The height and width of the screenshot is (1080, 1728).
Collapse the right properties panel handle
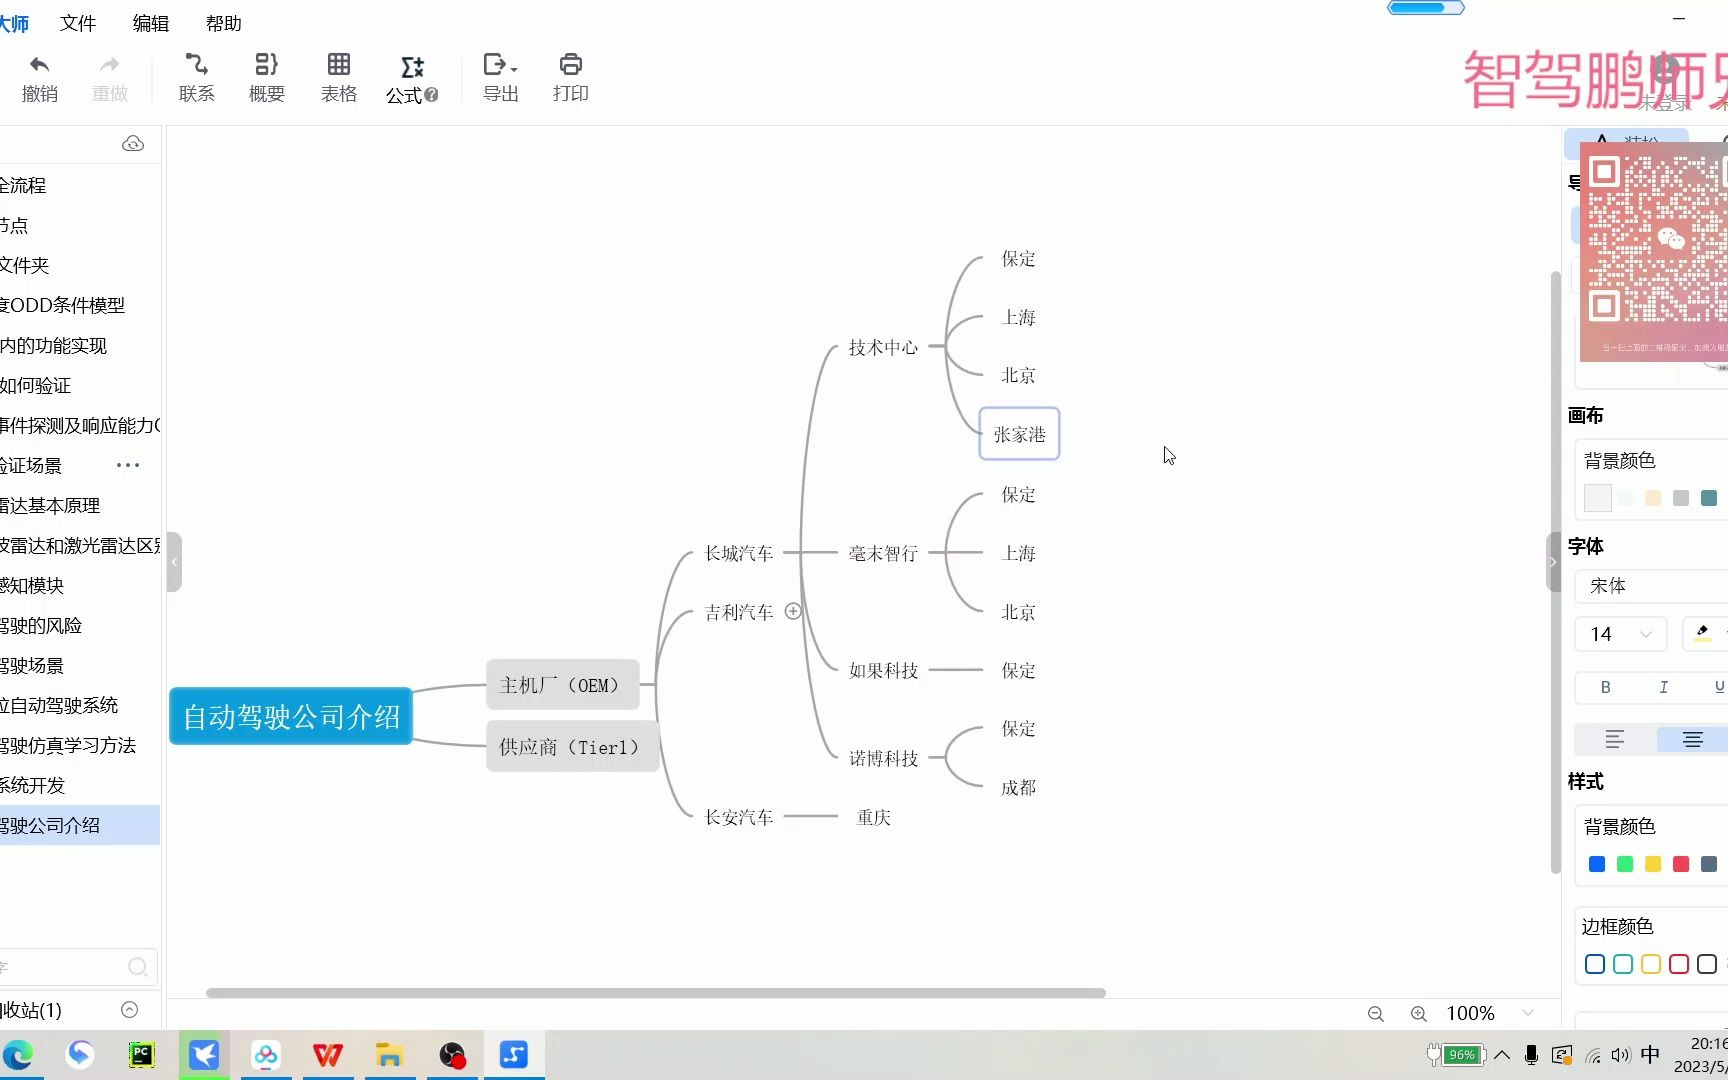[x=1553, y=562]
